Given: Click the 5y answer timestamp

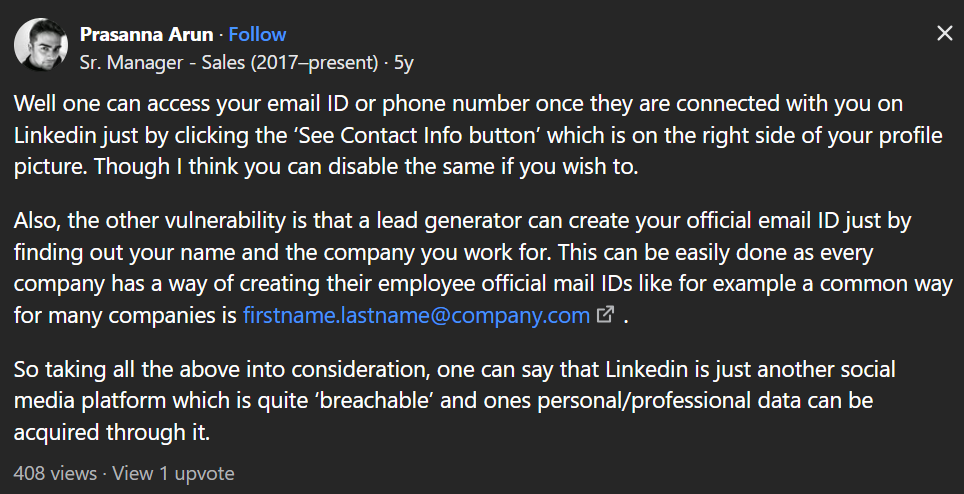Looking at the screenshot, I should point(404,63).
